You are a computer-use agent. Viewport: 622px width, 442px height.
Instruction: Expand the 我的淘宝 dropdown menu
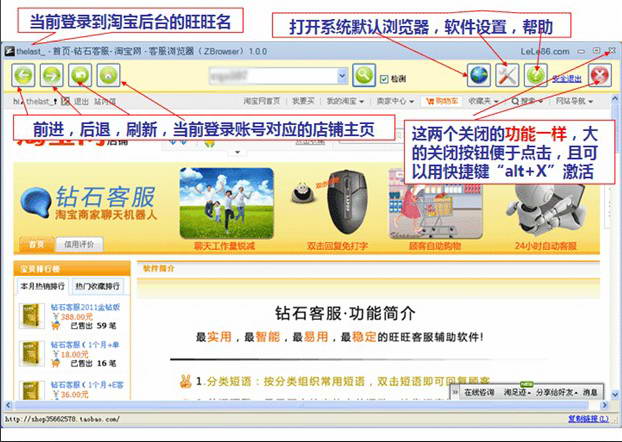(345, 101)
